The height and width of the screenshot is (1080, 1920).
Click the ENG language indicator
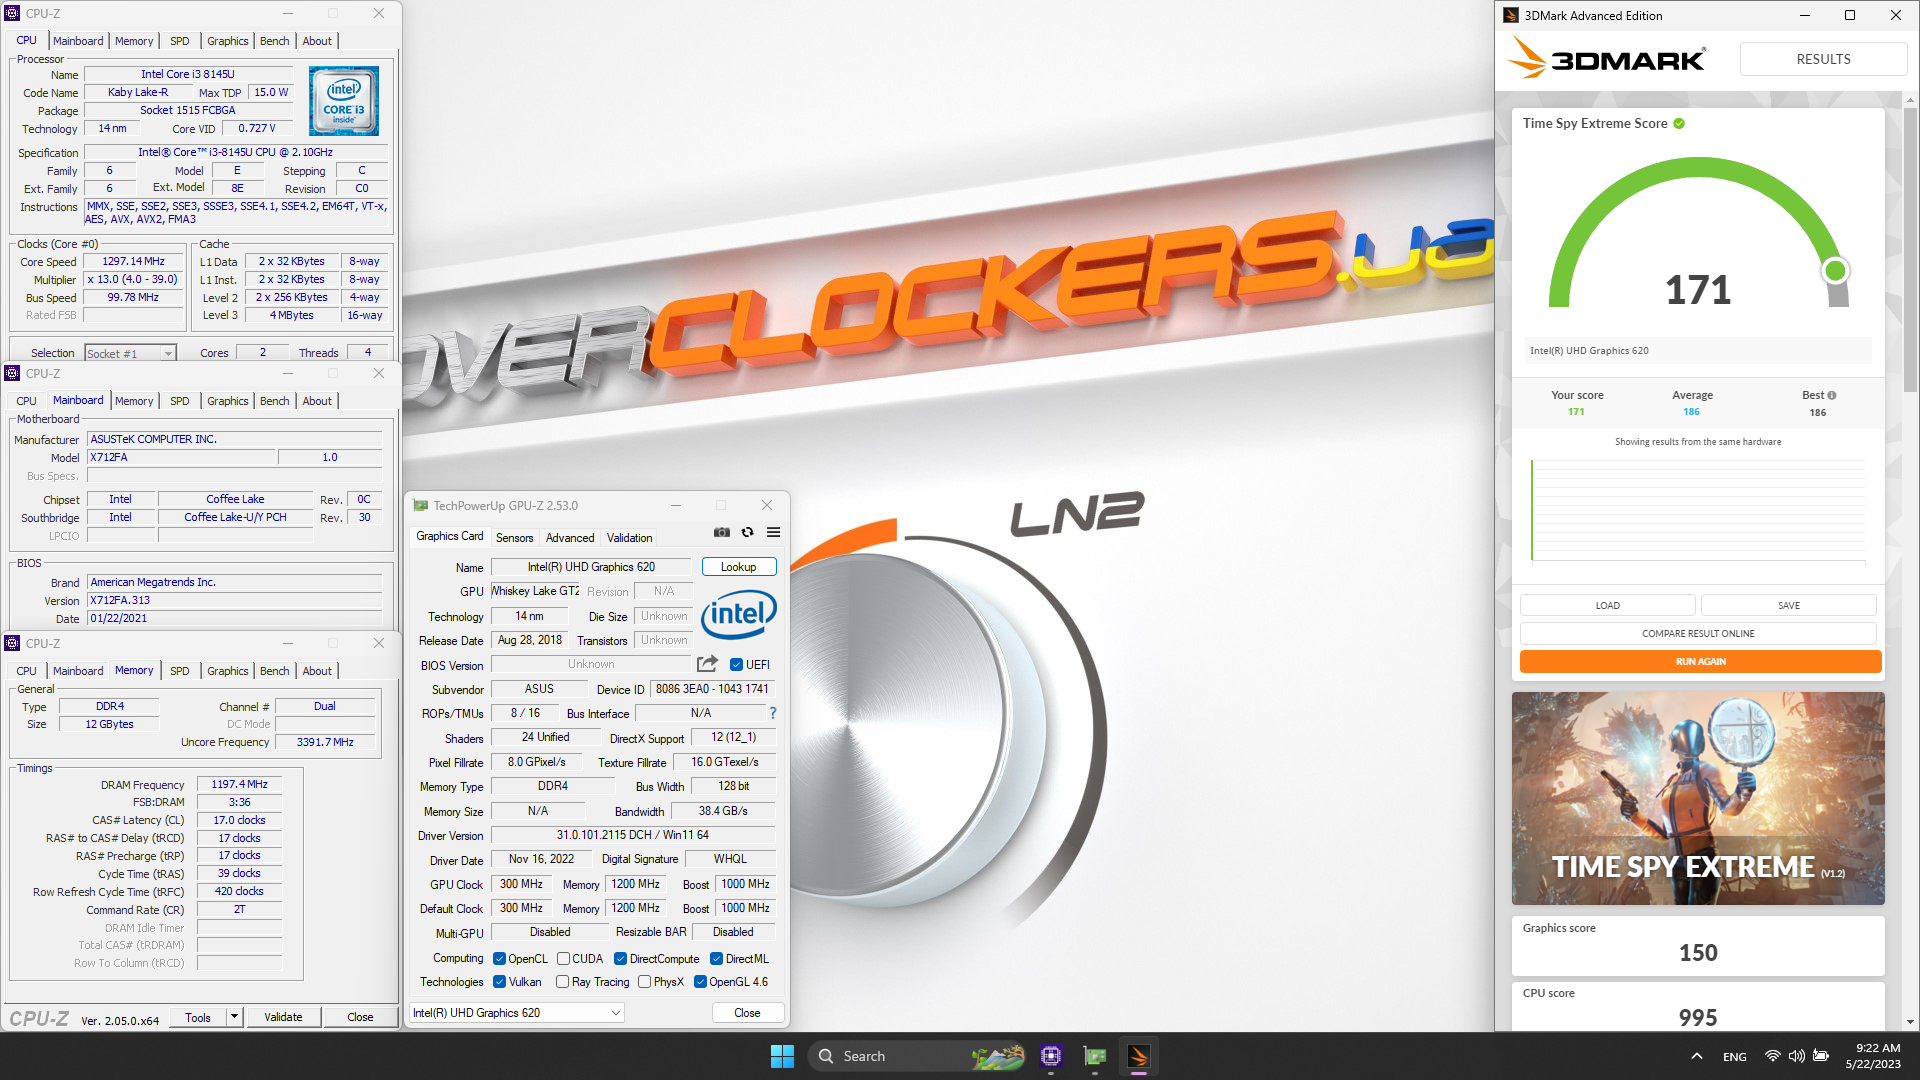tap(1735, 1057)
